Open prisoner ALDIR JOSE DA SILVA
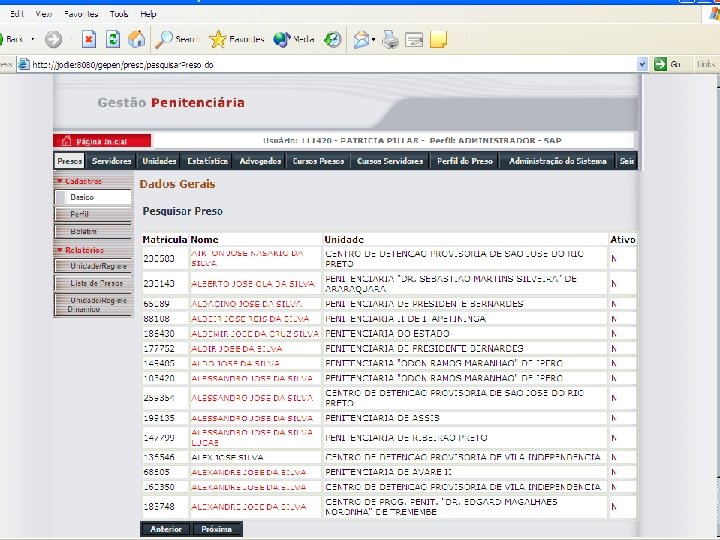 pyautogui.click(x=237, y=349)
